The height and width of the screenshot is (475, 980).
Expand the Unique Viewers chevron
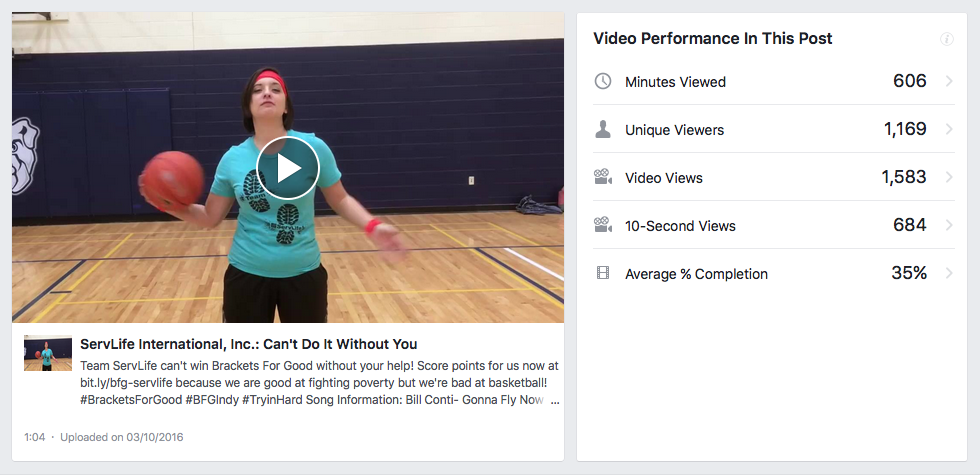(949, 129)
